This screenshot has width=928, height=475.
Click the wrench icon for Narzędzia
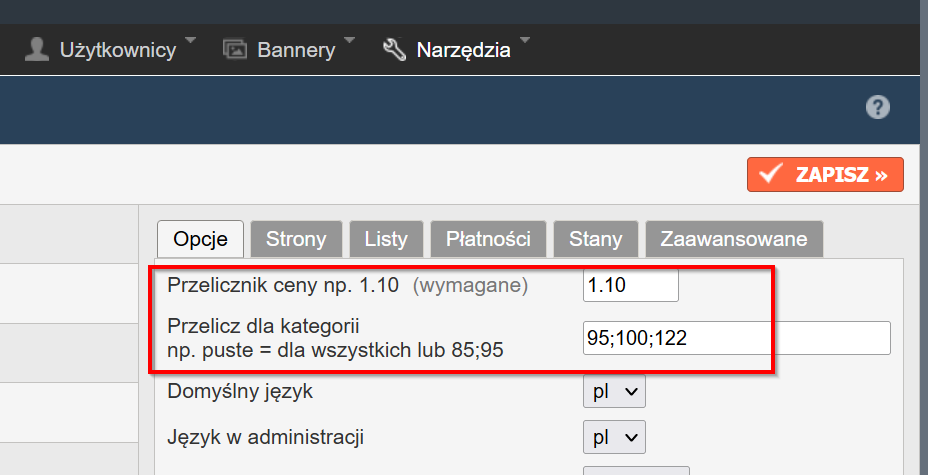(394, 49)
